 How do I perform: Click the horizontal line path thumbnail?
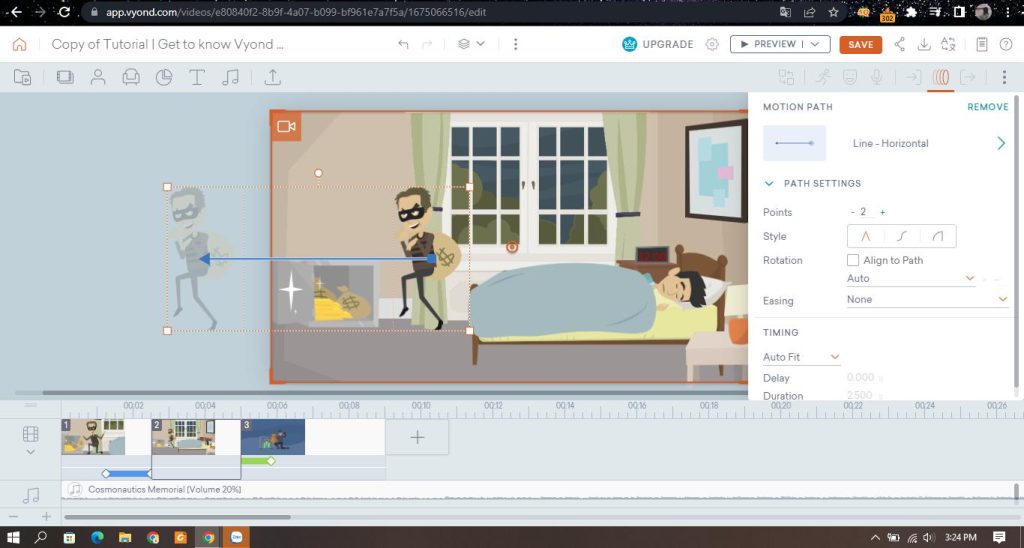(794, 143)
